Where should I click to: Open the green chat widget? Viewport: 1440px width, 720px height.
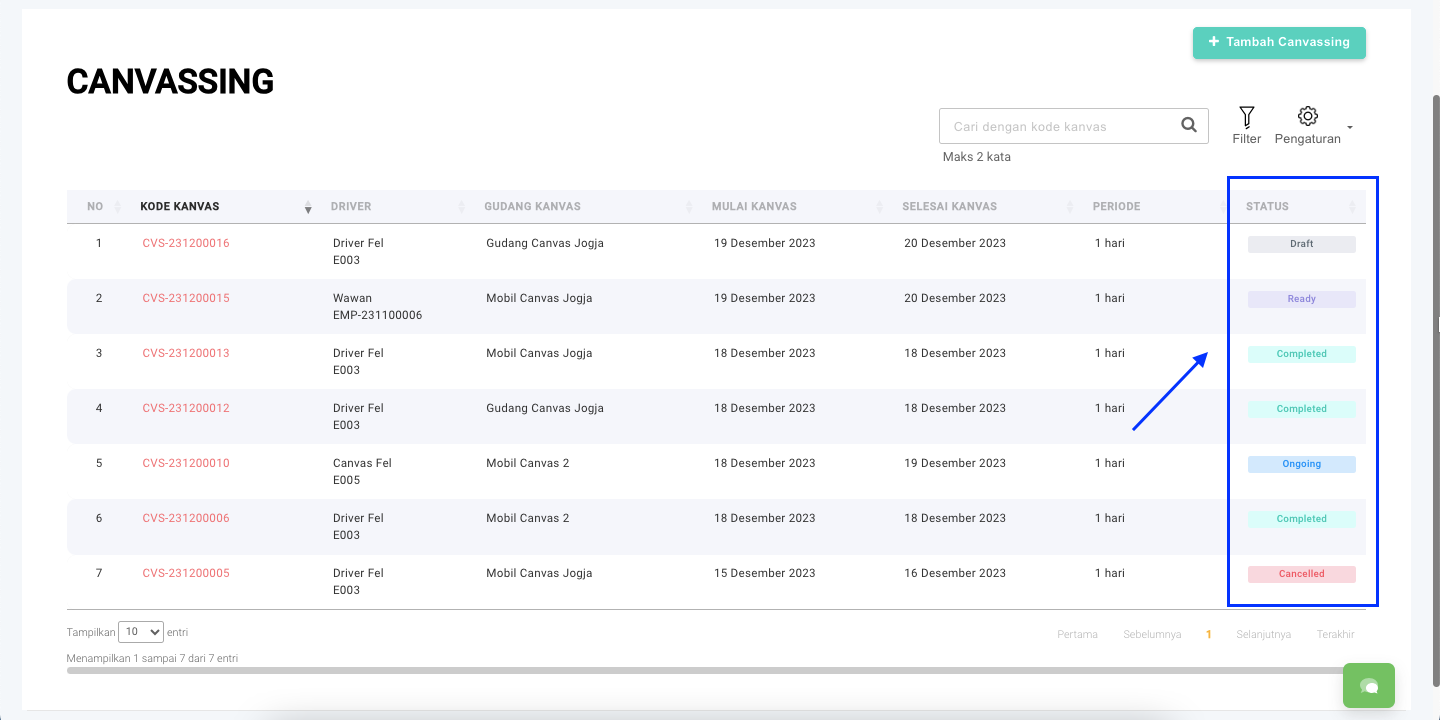(1368, 686)
